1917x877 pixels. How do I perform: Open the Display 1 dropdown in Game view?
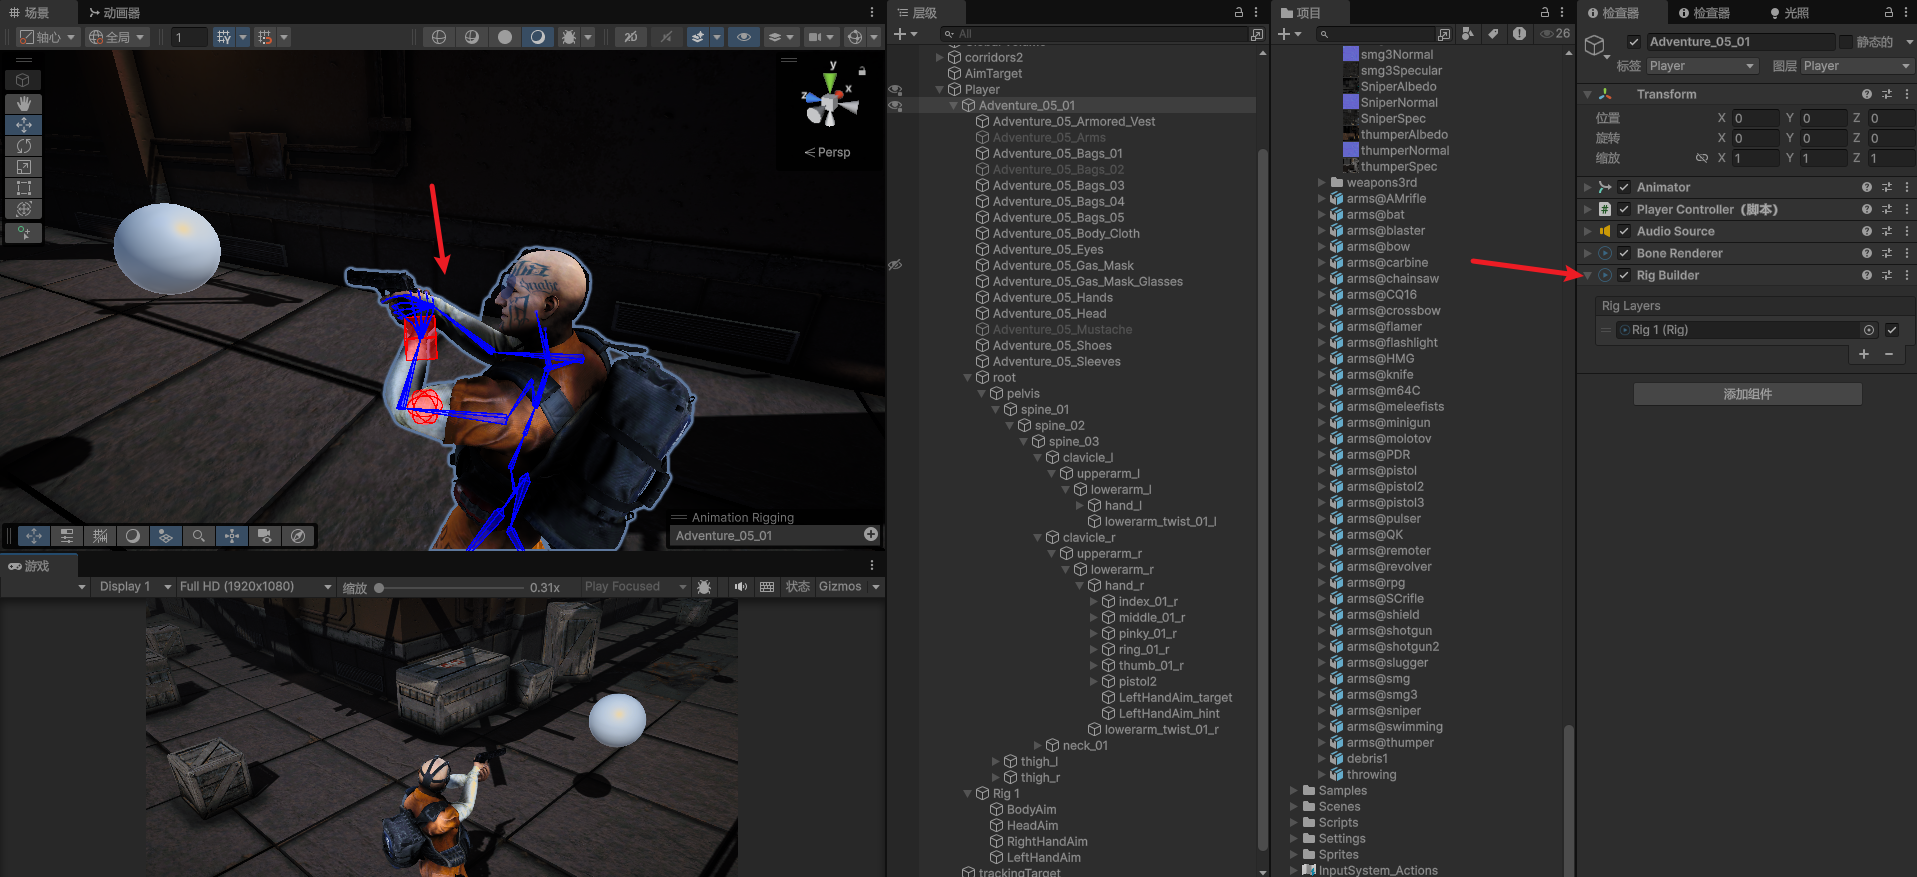point(134,587)
